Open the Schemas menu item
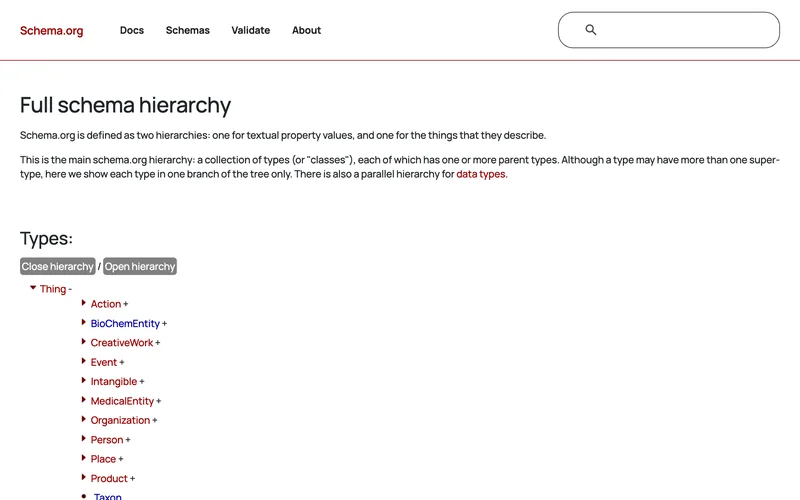 click(188, 30)
